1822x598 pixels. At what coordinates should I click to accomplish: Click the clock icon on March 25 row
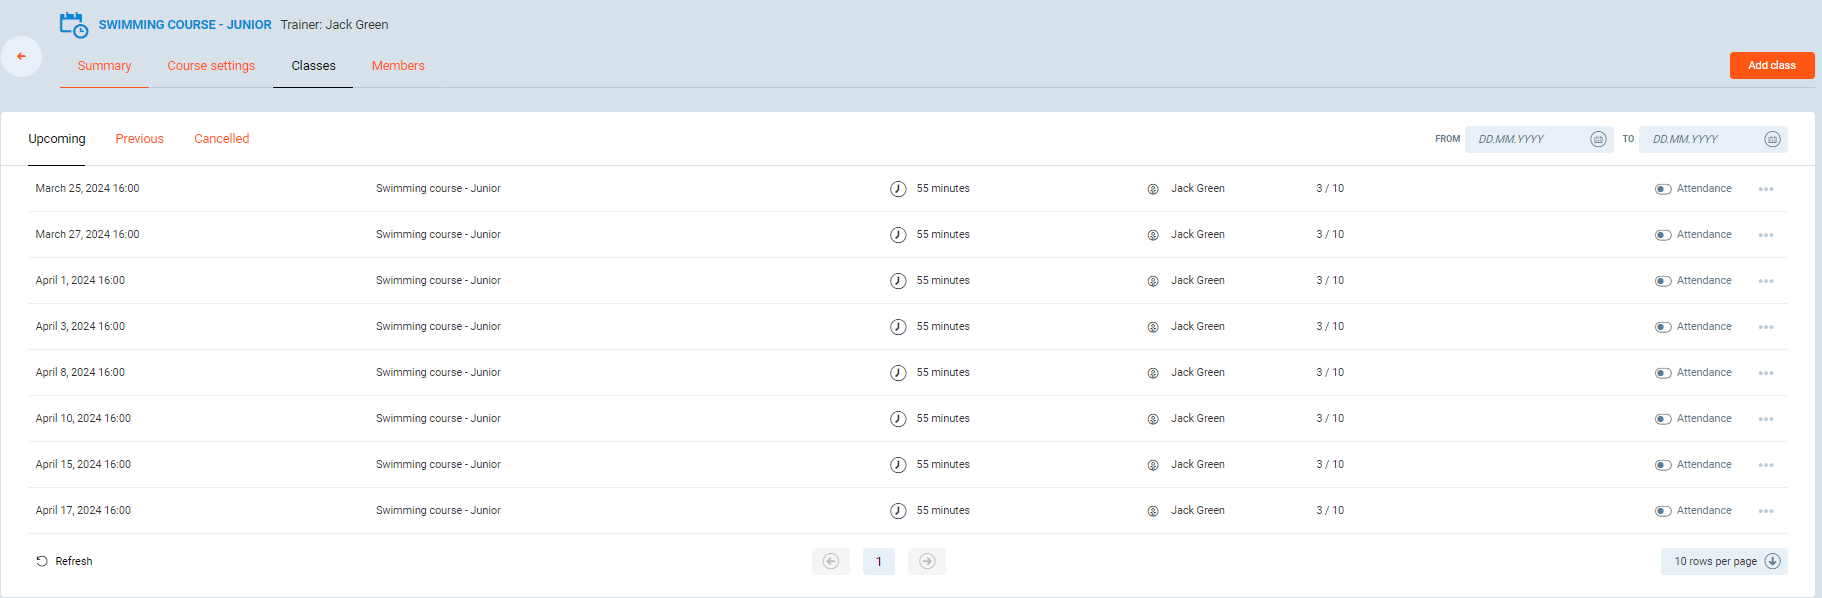898,189
